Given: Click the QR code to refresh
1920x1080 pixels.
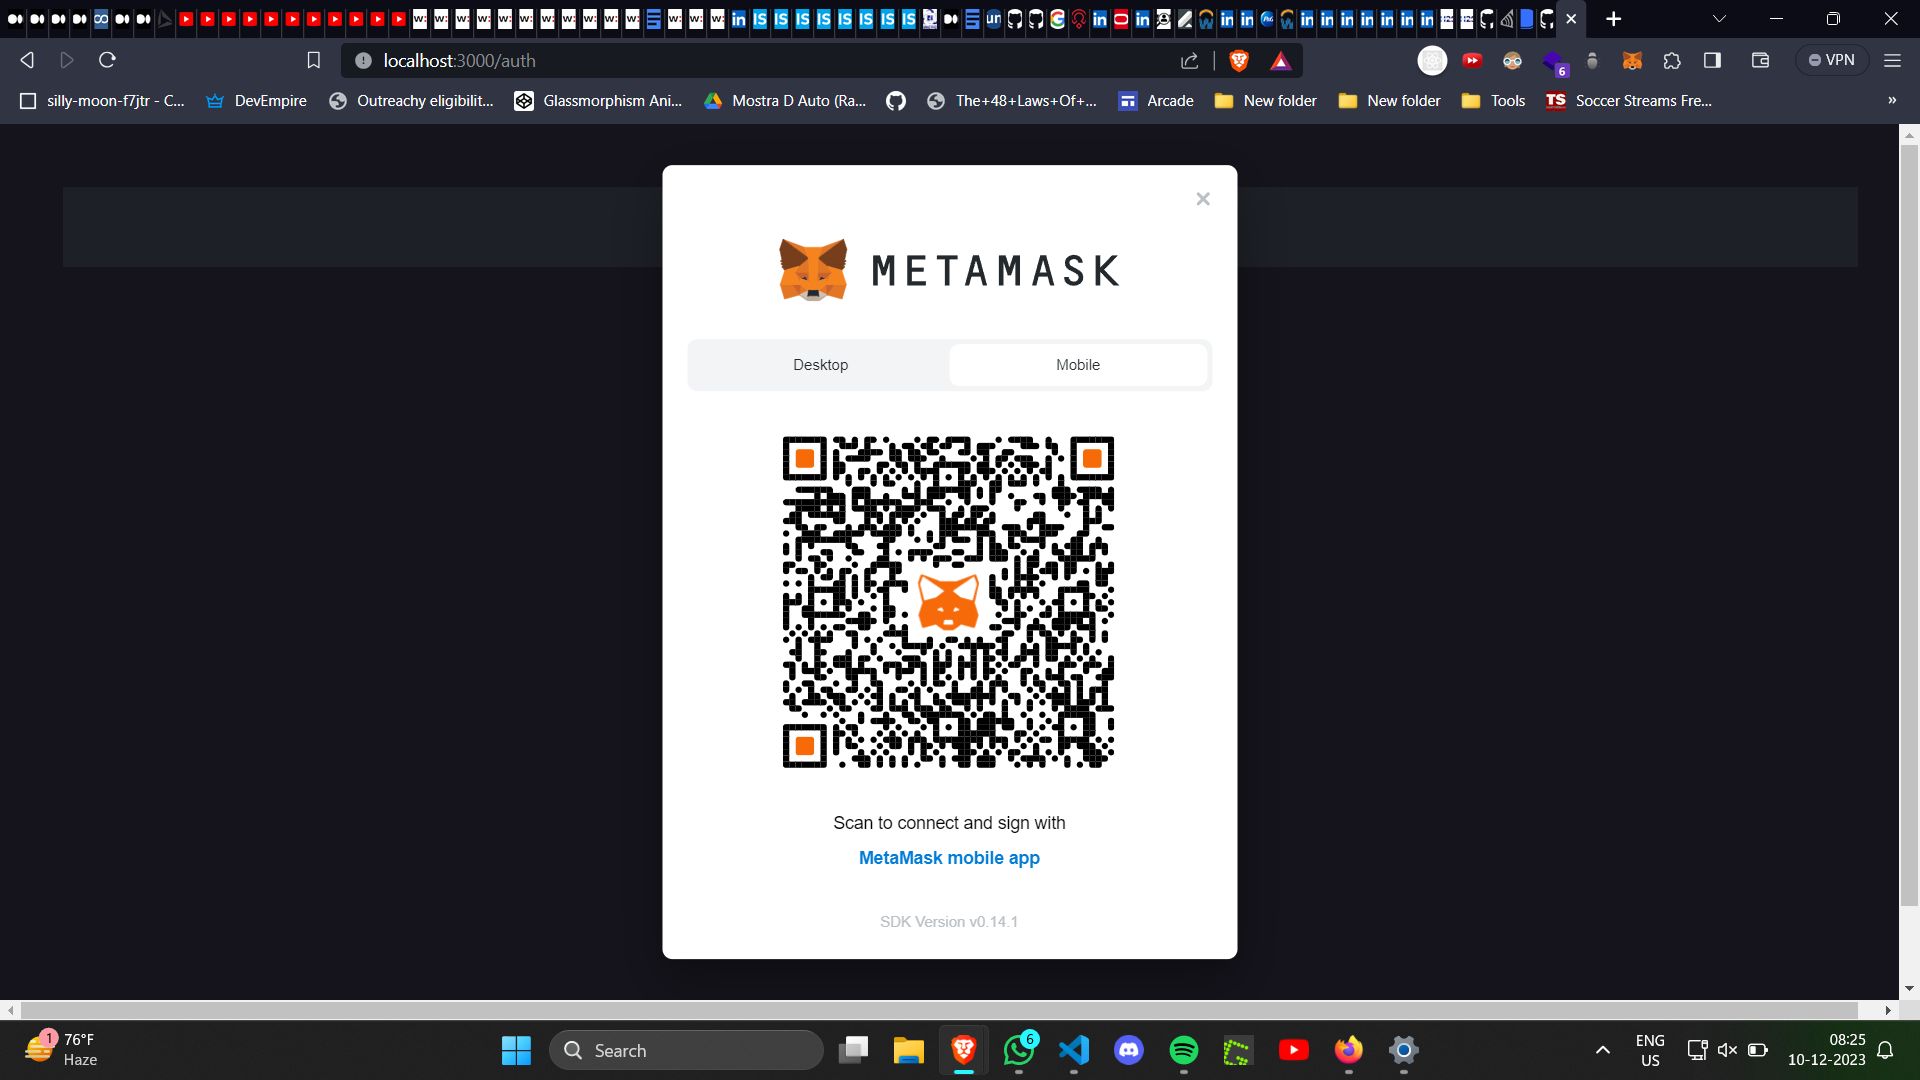Looking at the screenshot, I should [948, 601].
